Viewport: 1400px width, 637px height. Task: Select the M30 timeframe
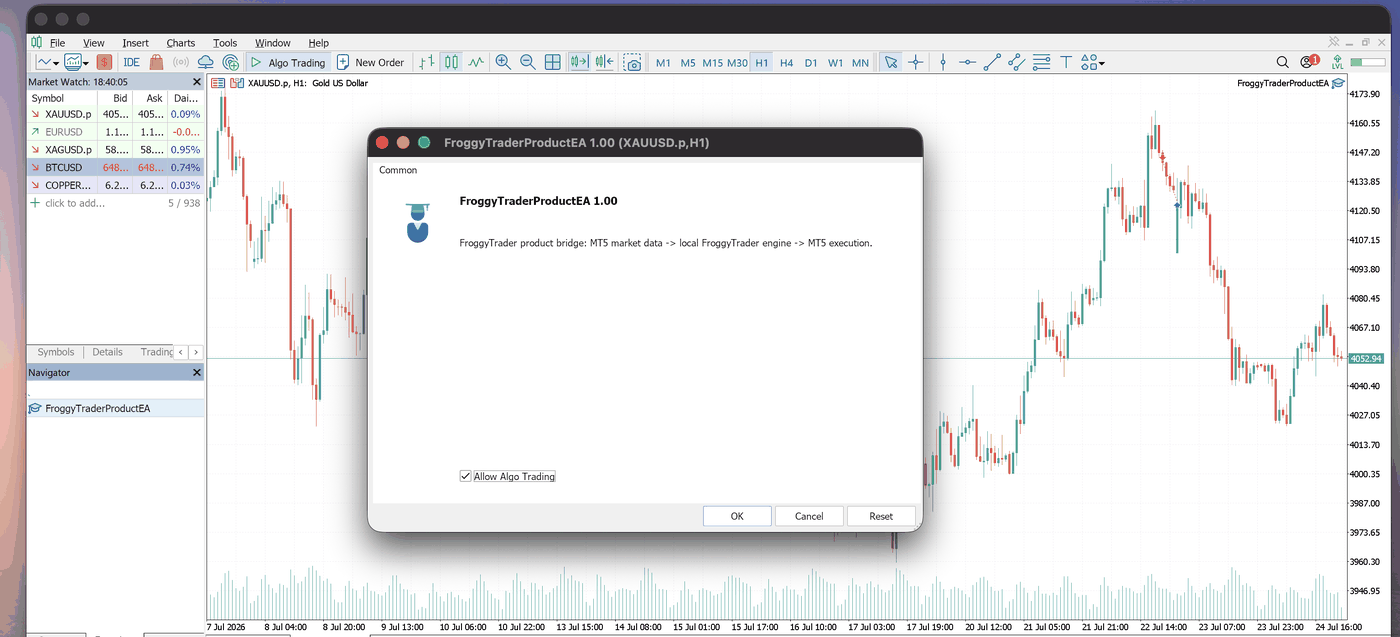pos(737,62)
